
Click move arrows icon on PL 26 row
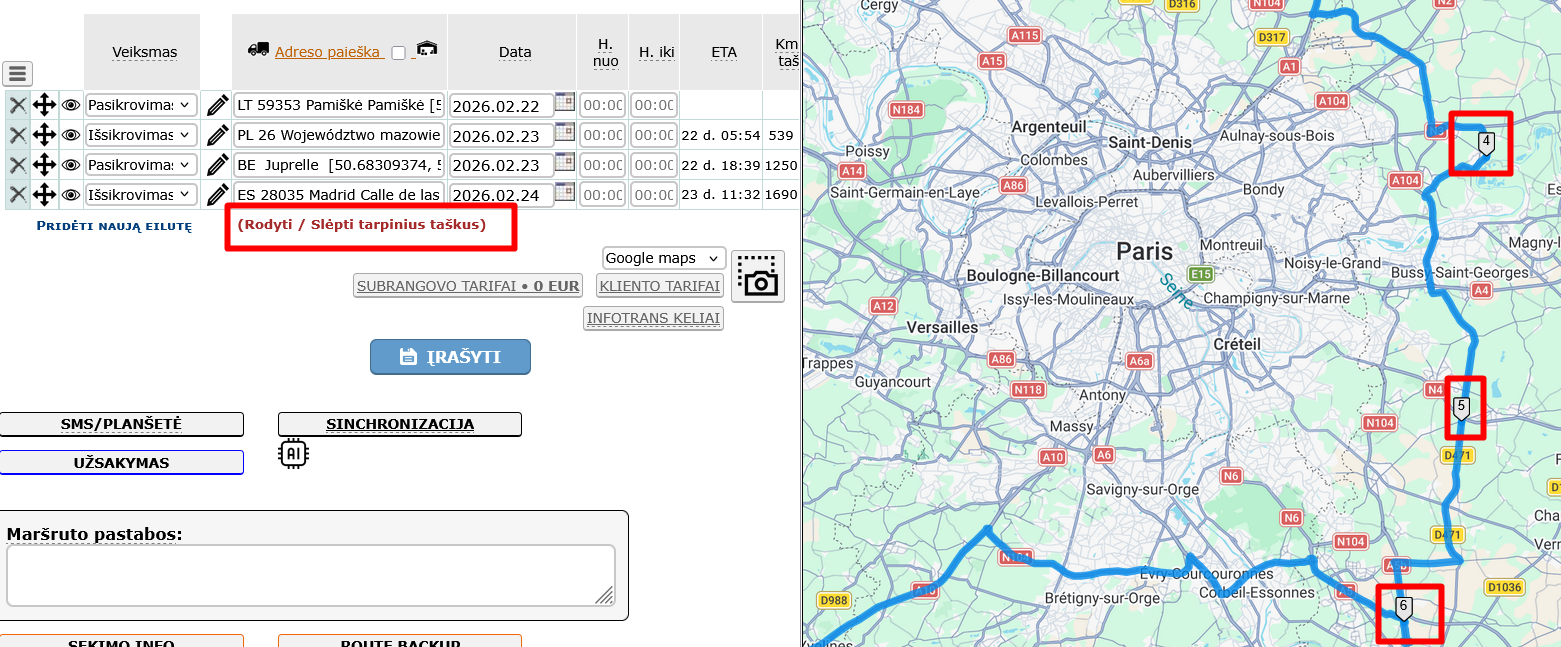coord(44,135)
